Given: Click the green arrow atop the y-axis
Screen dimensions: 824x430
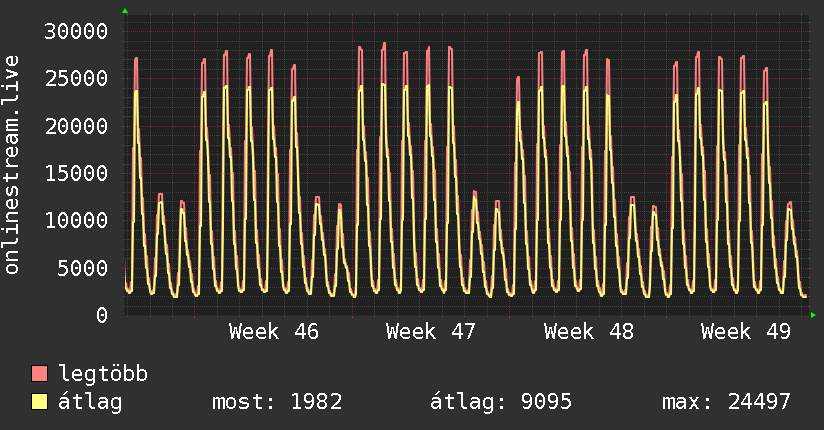Looking at the screenshot, I should click(125, 11).
